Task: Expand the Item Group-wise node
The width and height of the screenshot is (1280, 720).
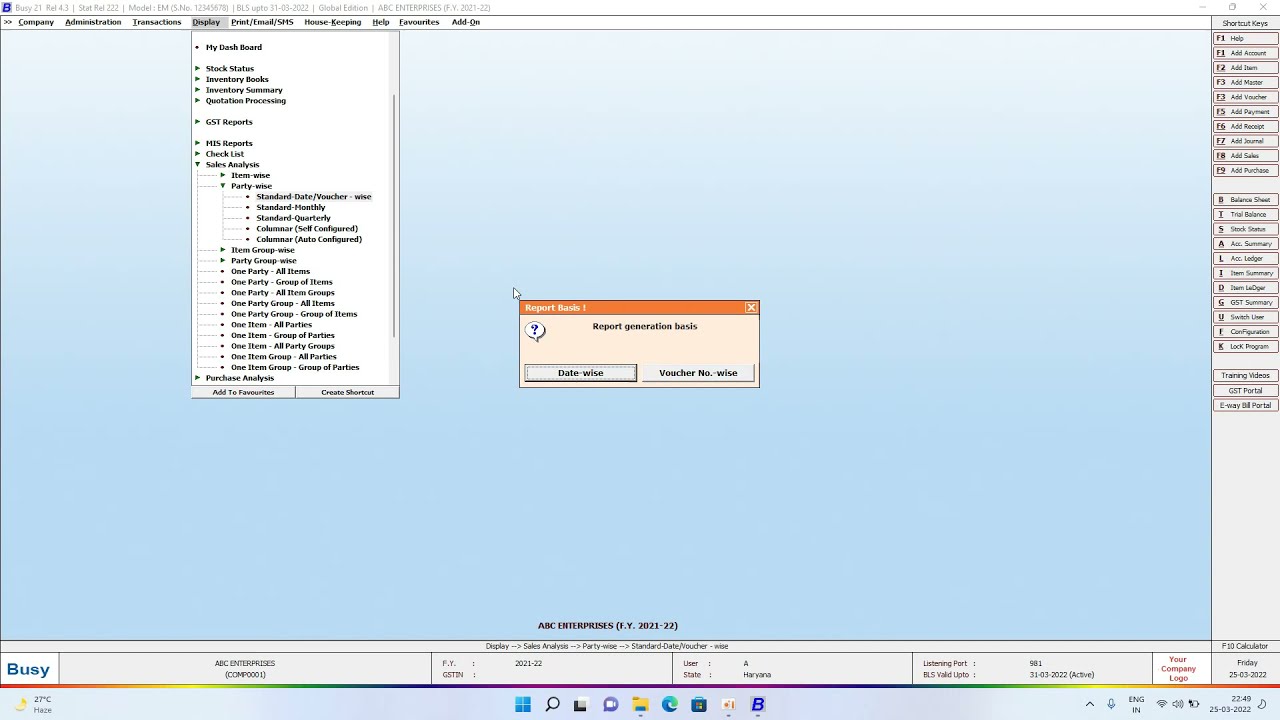Action: click(x=223, y=250)
